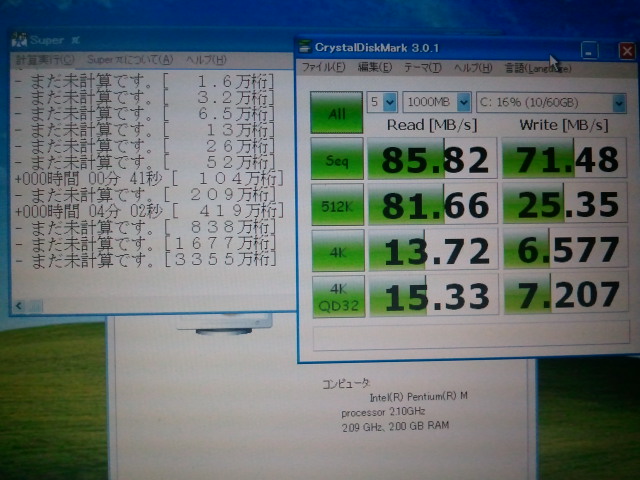This screenshot has width=640, height=480.
Task: Click the Intel(R) Pentium(R) M text
Action: coord(418,397)
